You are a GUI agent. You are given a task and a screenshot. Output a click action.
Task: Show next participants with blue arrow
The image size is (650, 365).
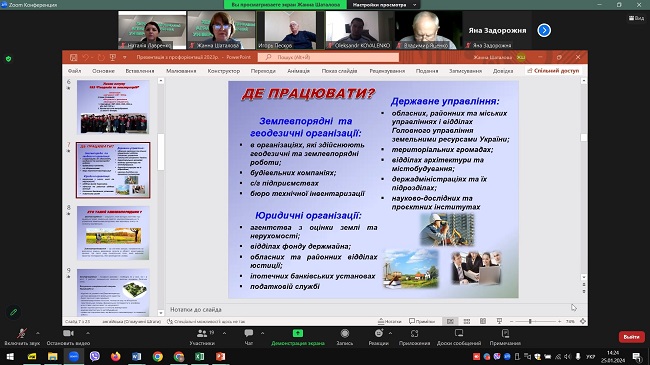point(544,30)
